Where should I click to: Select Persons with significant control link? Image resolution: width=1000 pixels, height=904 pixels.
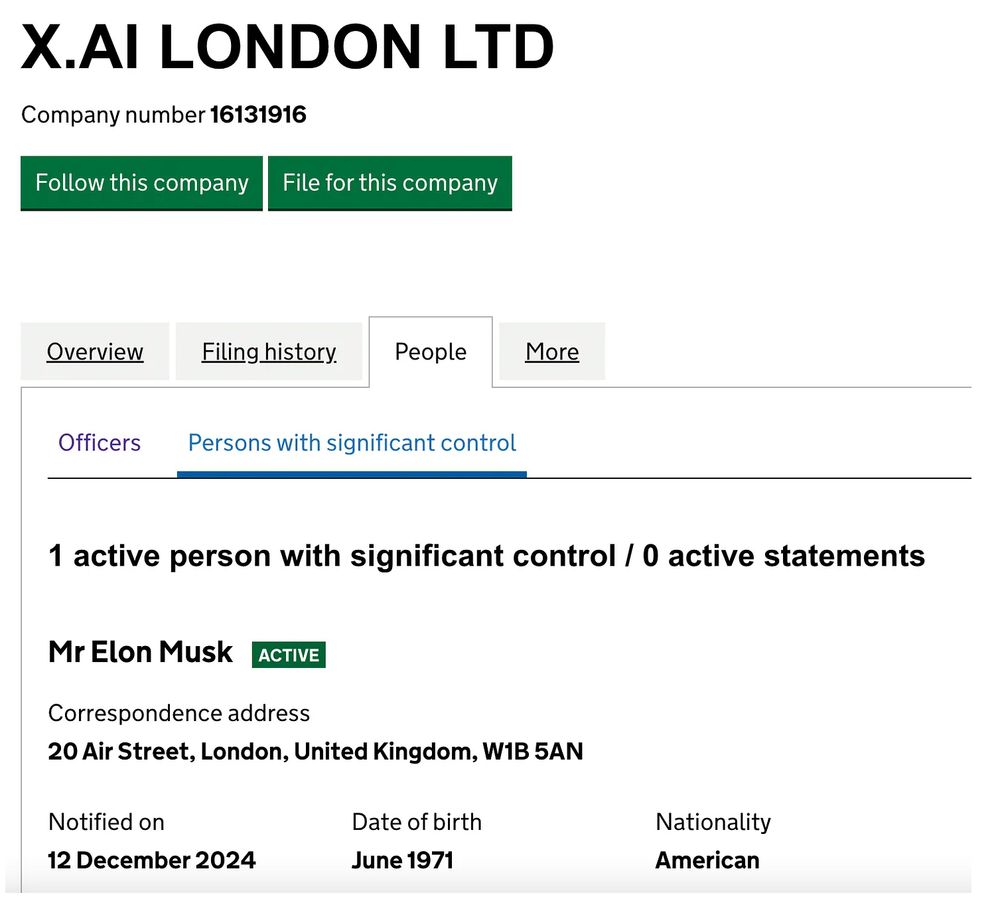point(352,443)
